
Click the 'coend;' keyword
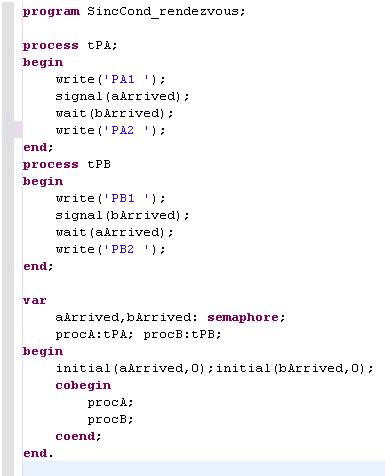click(78, 436)
